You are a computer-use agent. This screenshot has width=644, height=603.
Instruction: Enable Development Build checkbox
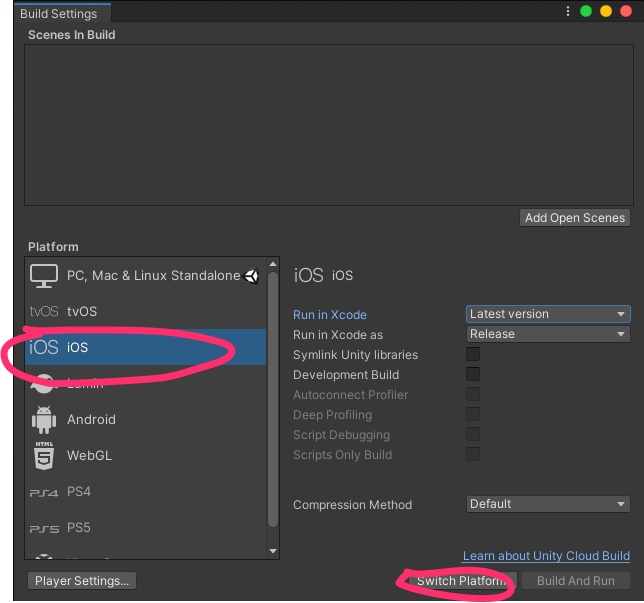click(473, 374)
